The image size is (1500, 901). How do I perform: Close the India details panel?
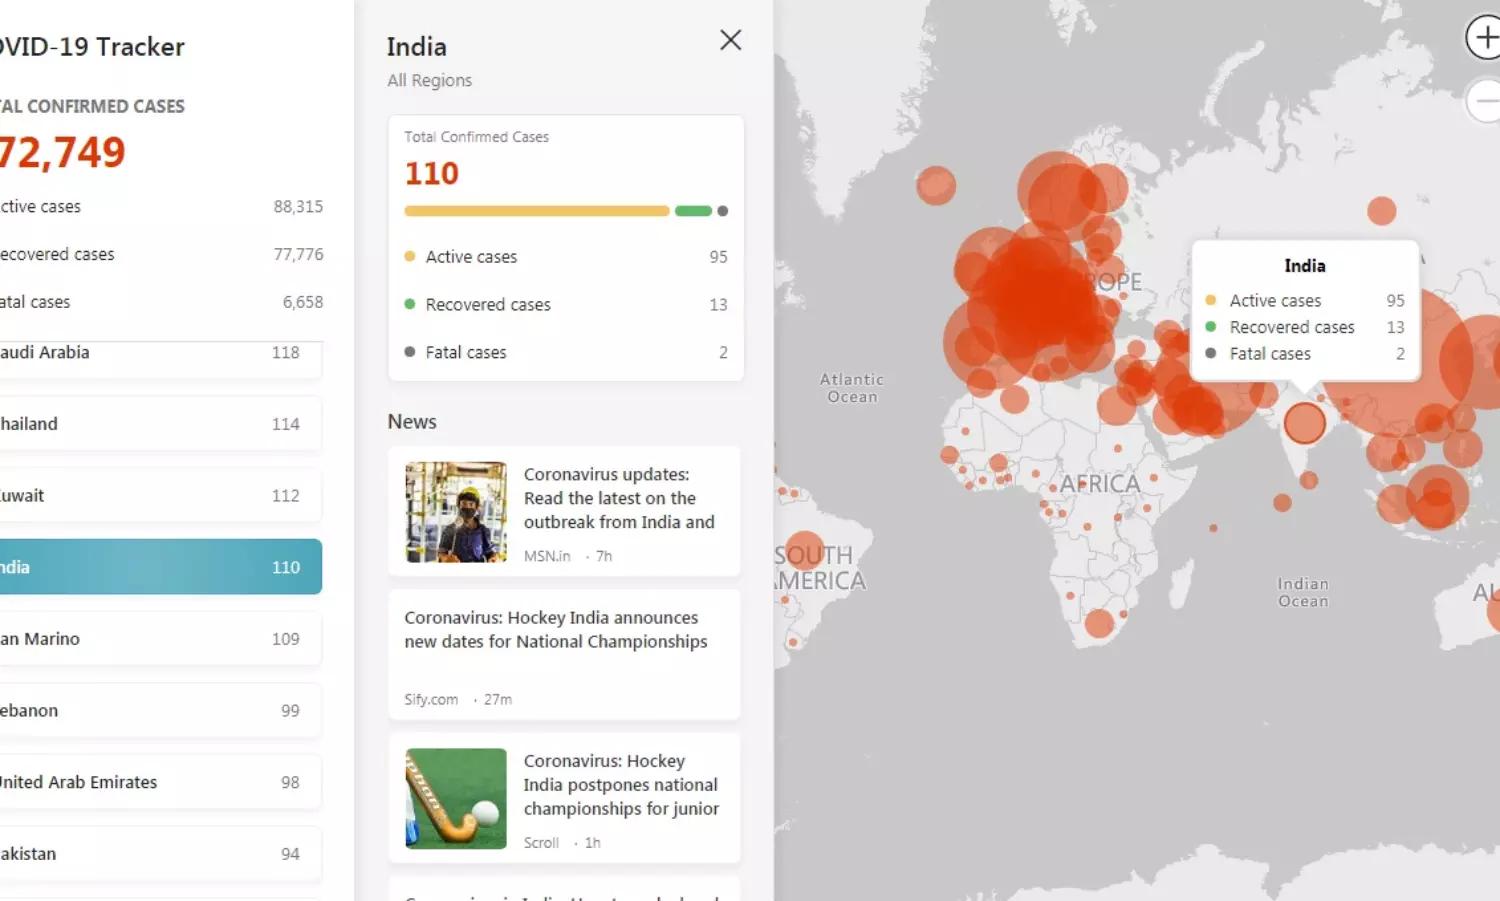[730, 40]
